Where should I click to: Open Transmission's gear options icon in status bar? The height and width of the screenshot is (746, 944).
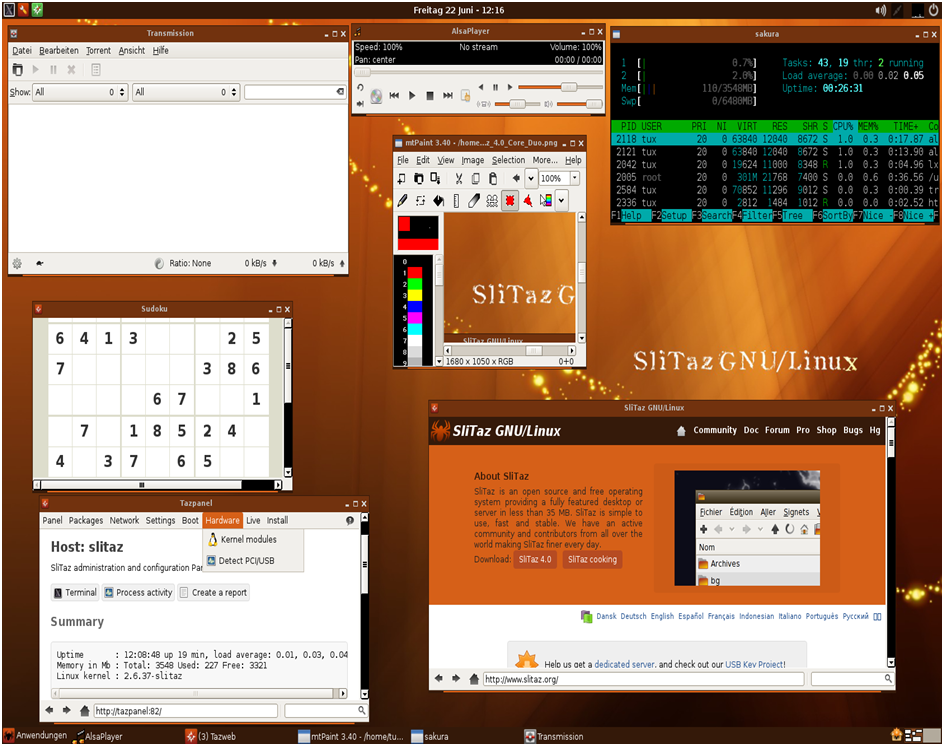pos(17,264)
